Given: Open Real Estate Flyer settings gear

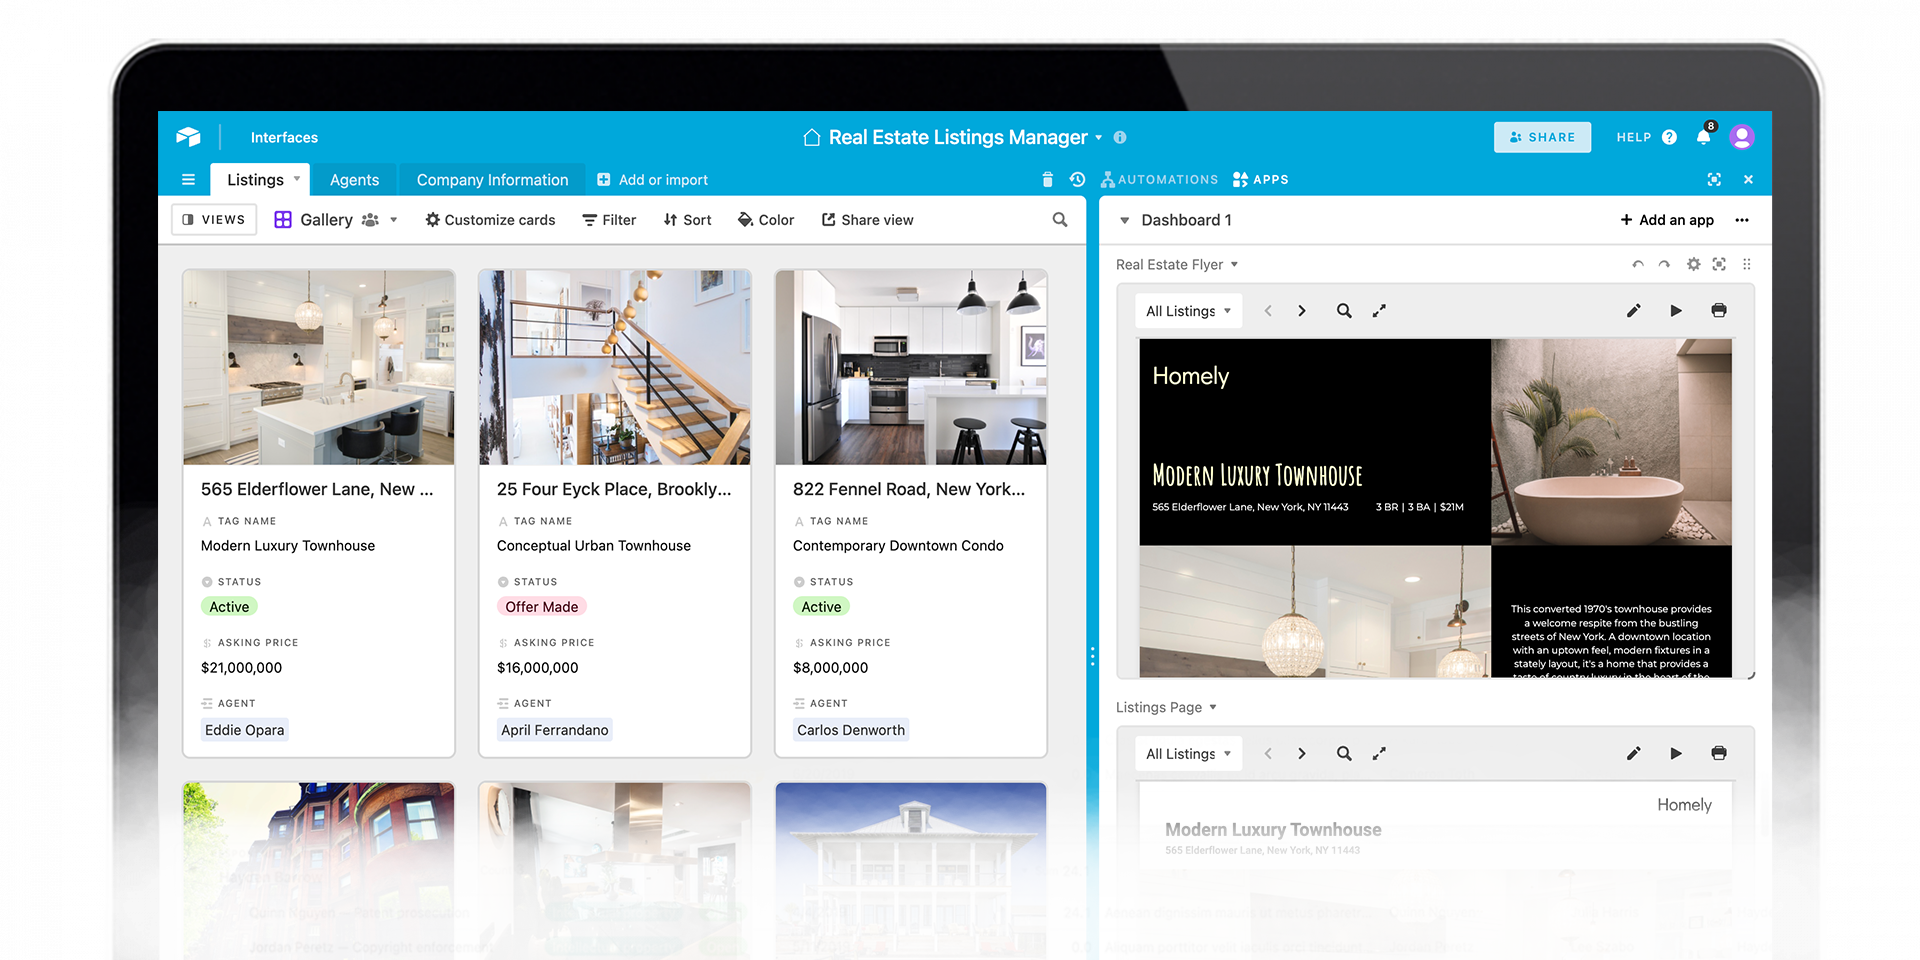Looking at the screenshot, I should 1693,265.
